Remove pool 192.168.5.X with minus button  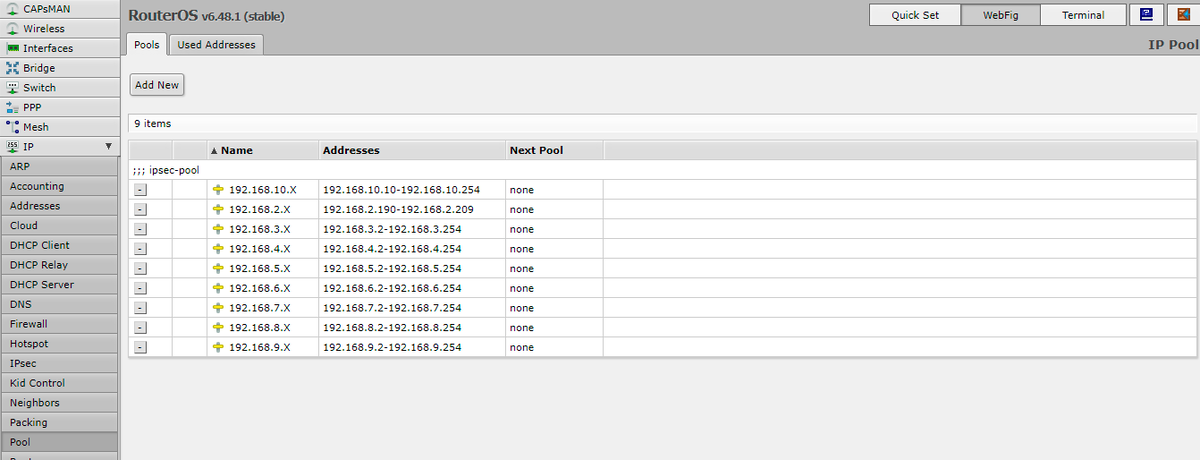click(x=140, y=269)
